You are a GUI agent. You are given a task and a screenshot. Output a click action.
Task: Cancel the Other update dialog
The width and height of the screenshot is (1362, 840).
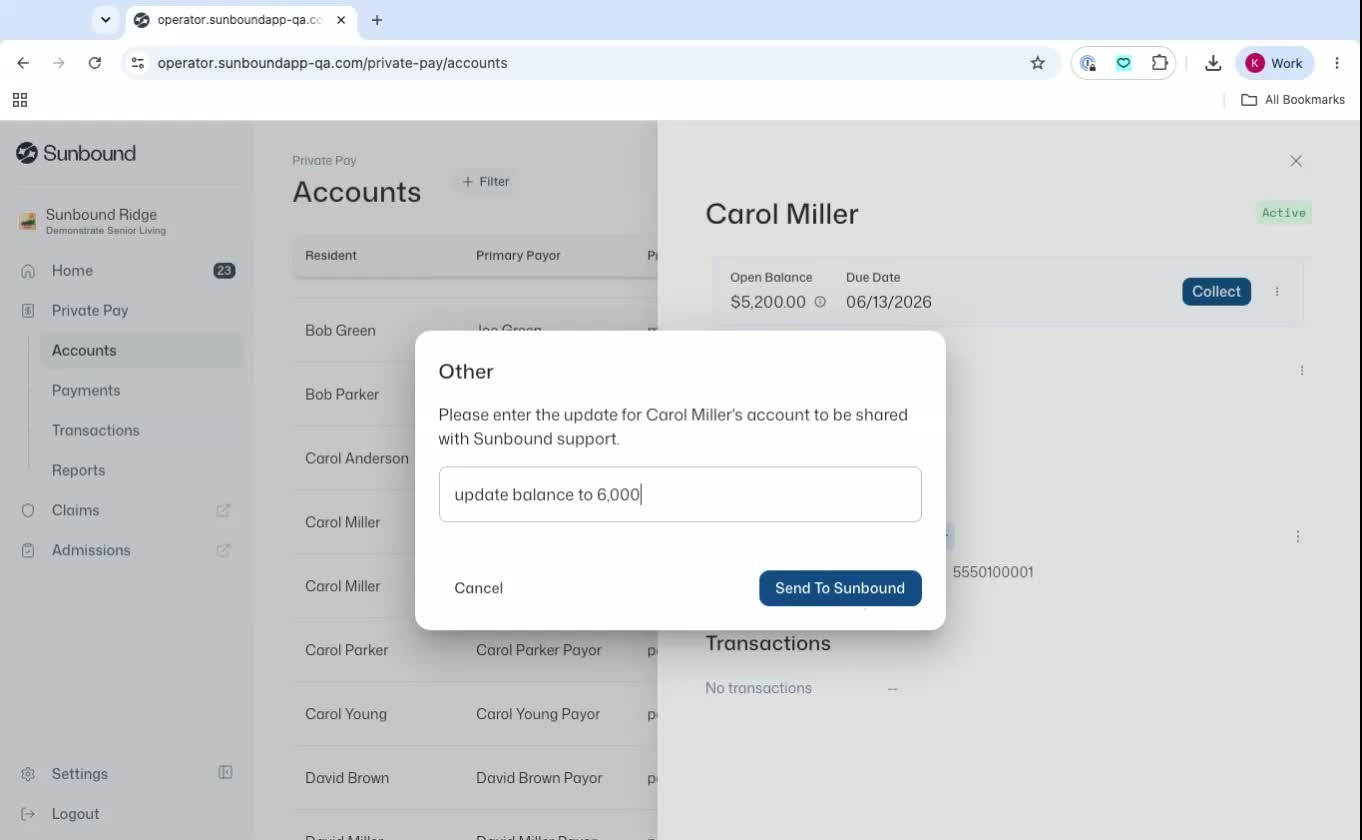coord(478,588)
